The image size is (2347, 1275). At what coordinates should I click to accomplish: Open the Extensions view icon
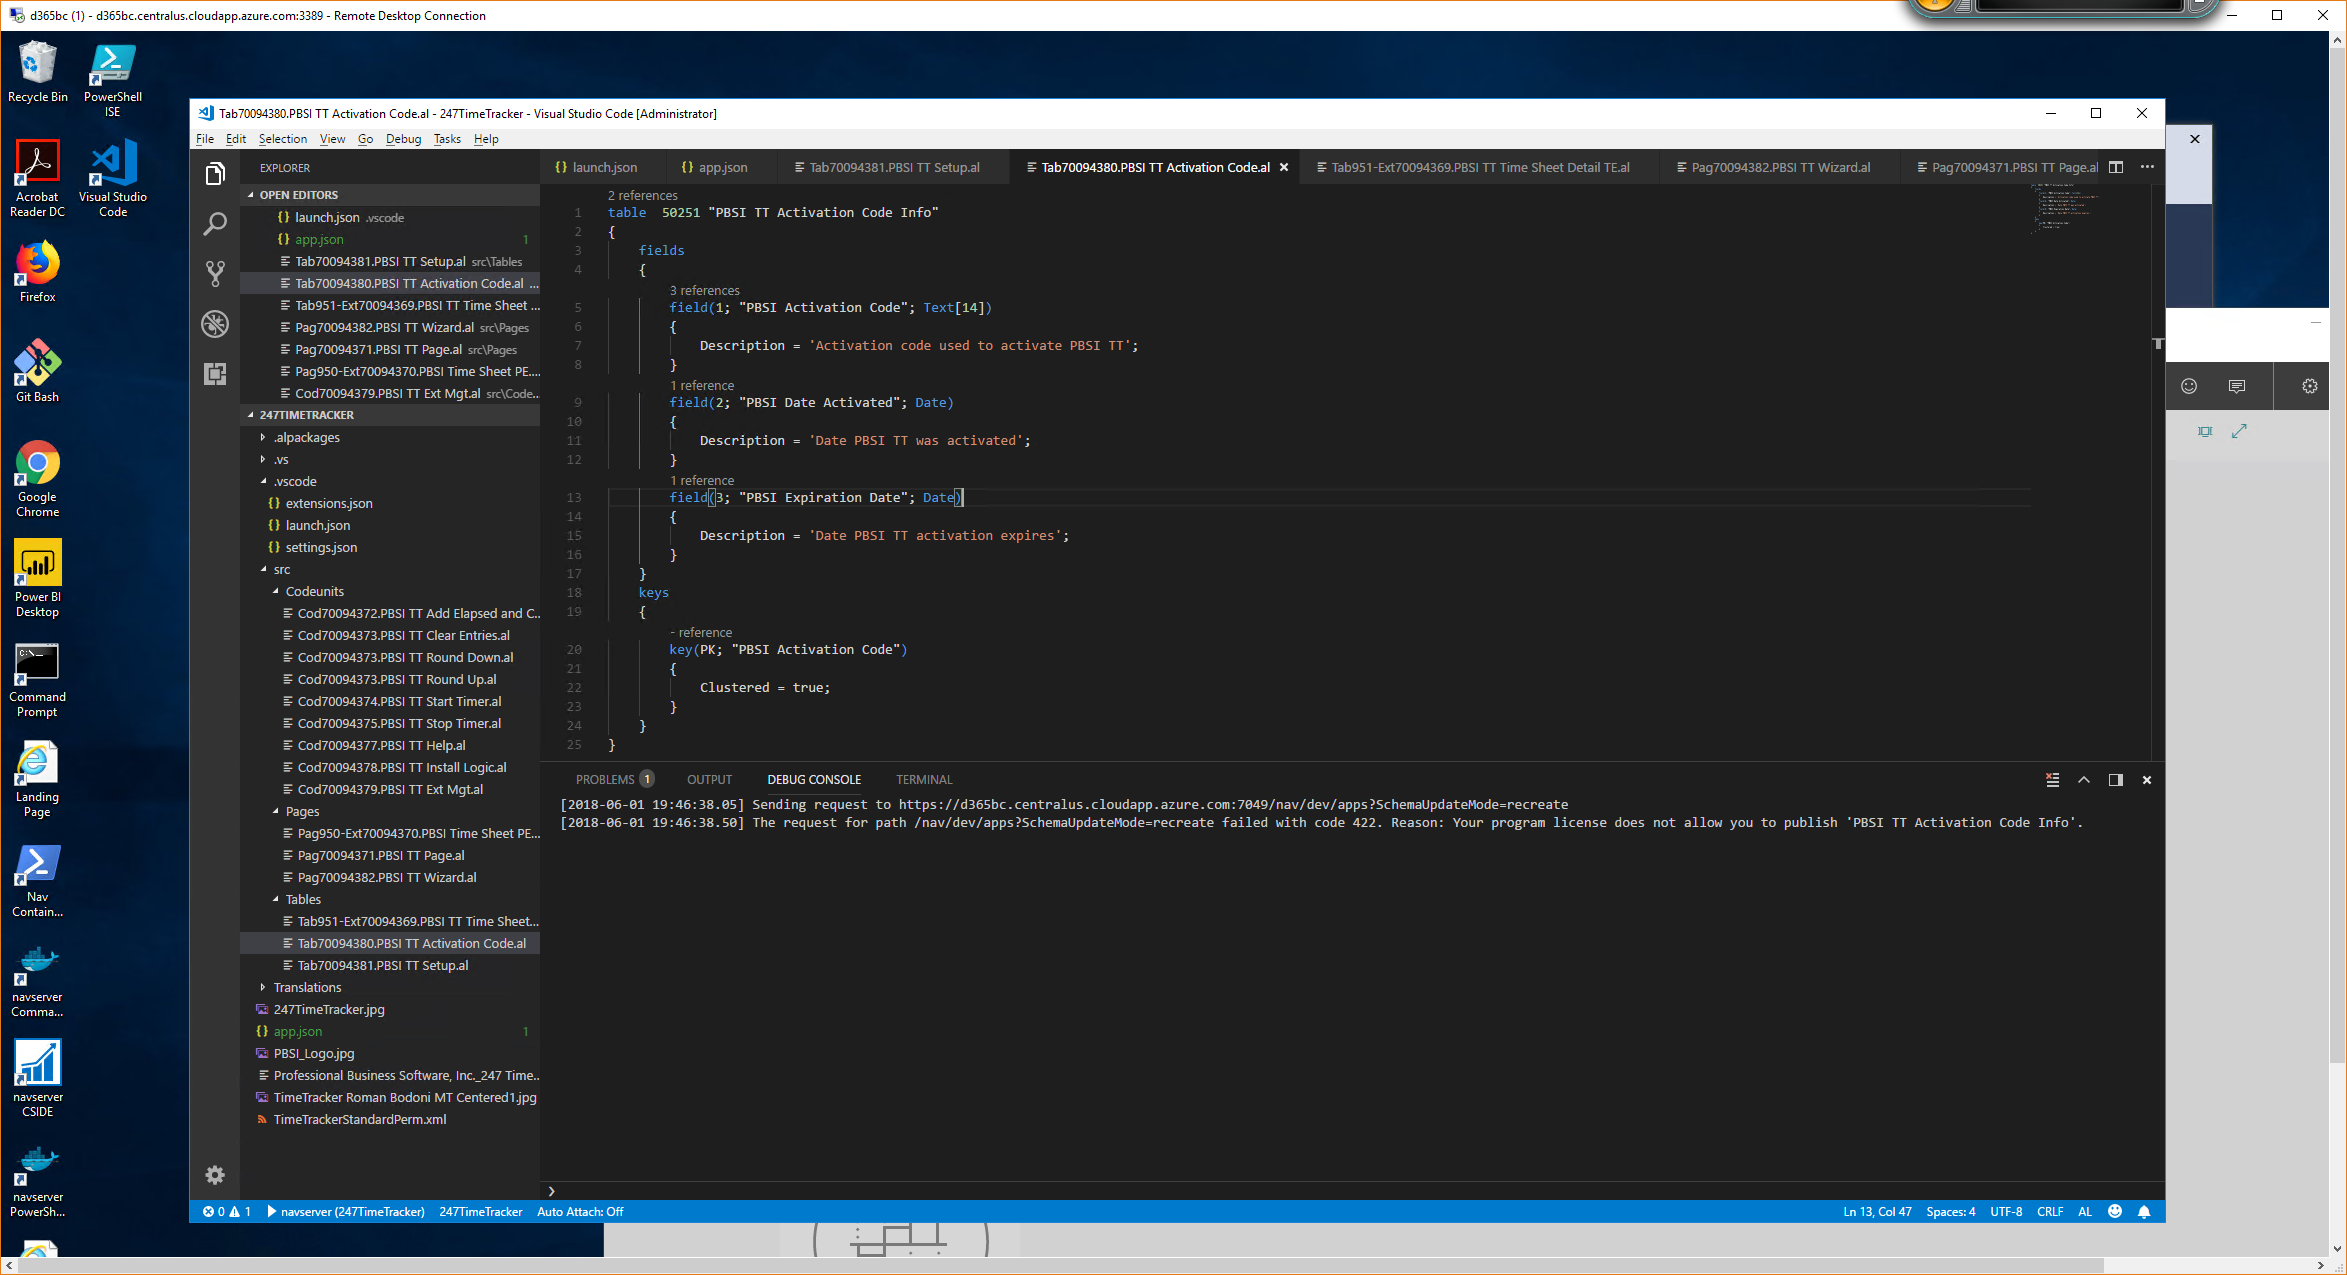215,374
